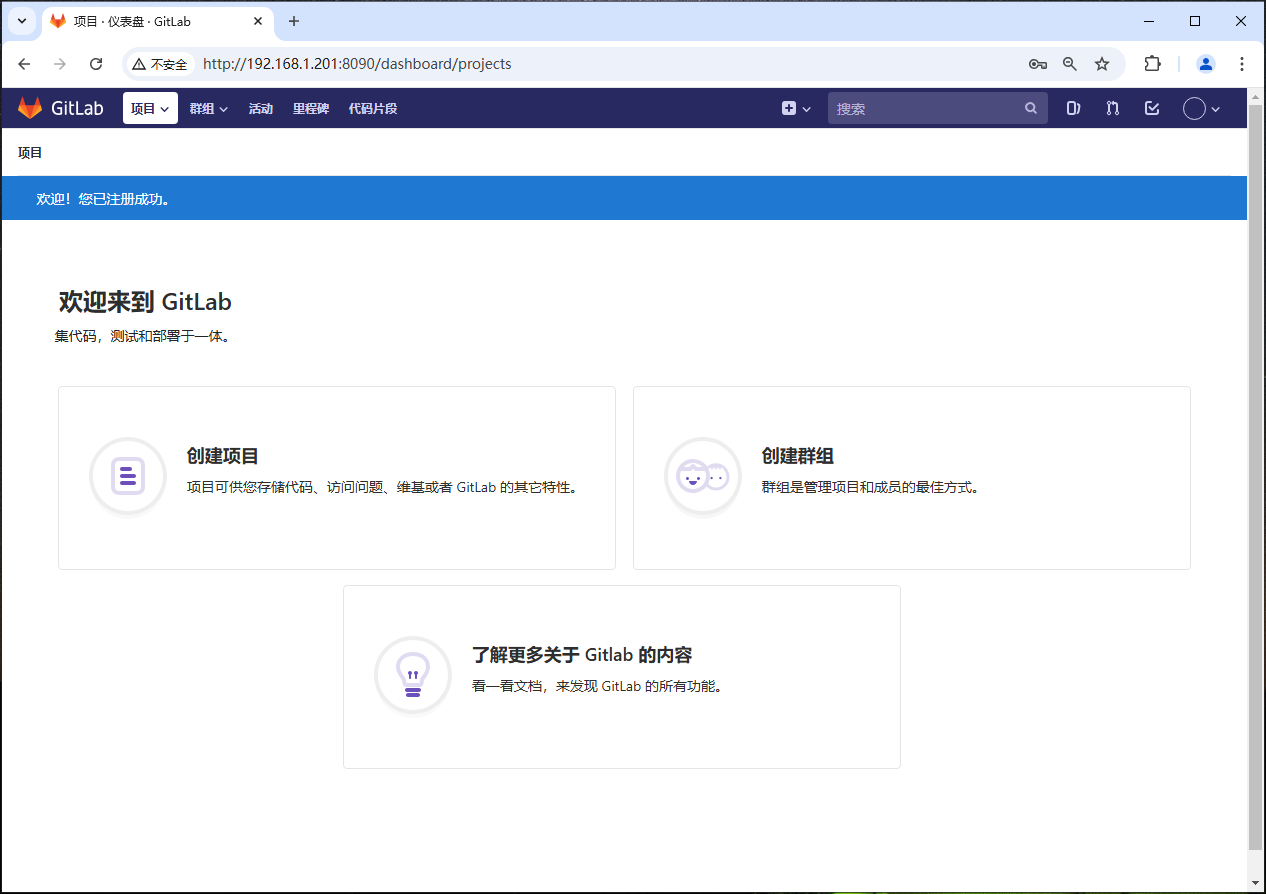Open the Chrome profile icon

(x=1206, y=64)
